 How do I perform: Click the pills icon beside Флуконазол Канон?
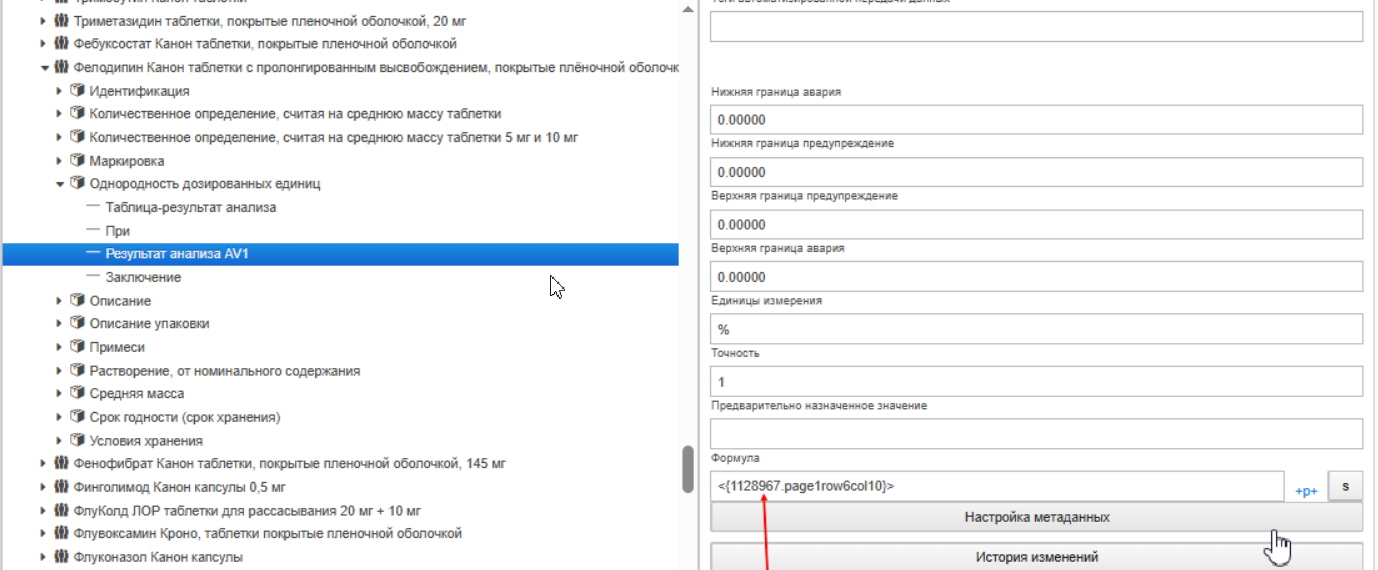coord(61,557)
